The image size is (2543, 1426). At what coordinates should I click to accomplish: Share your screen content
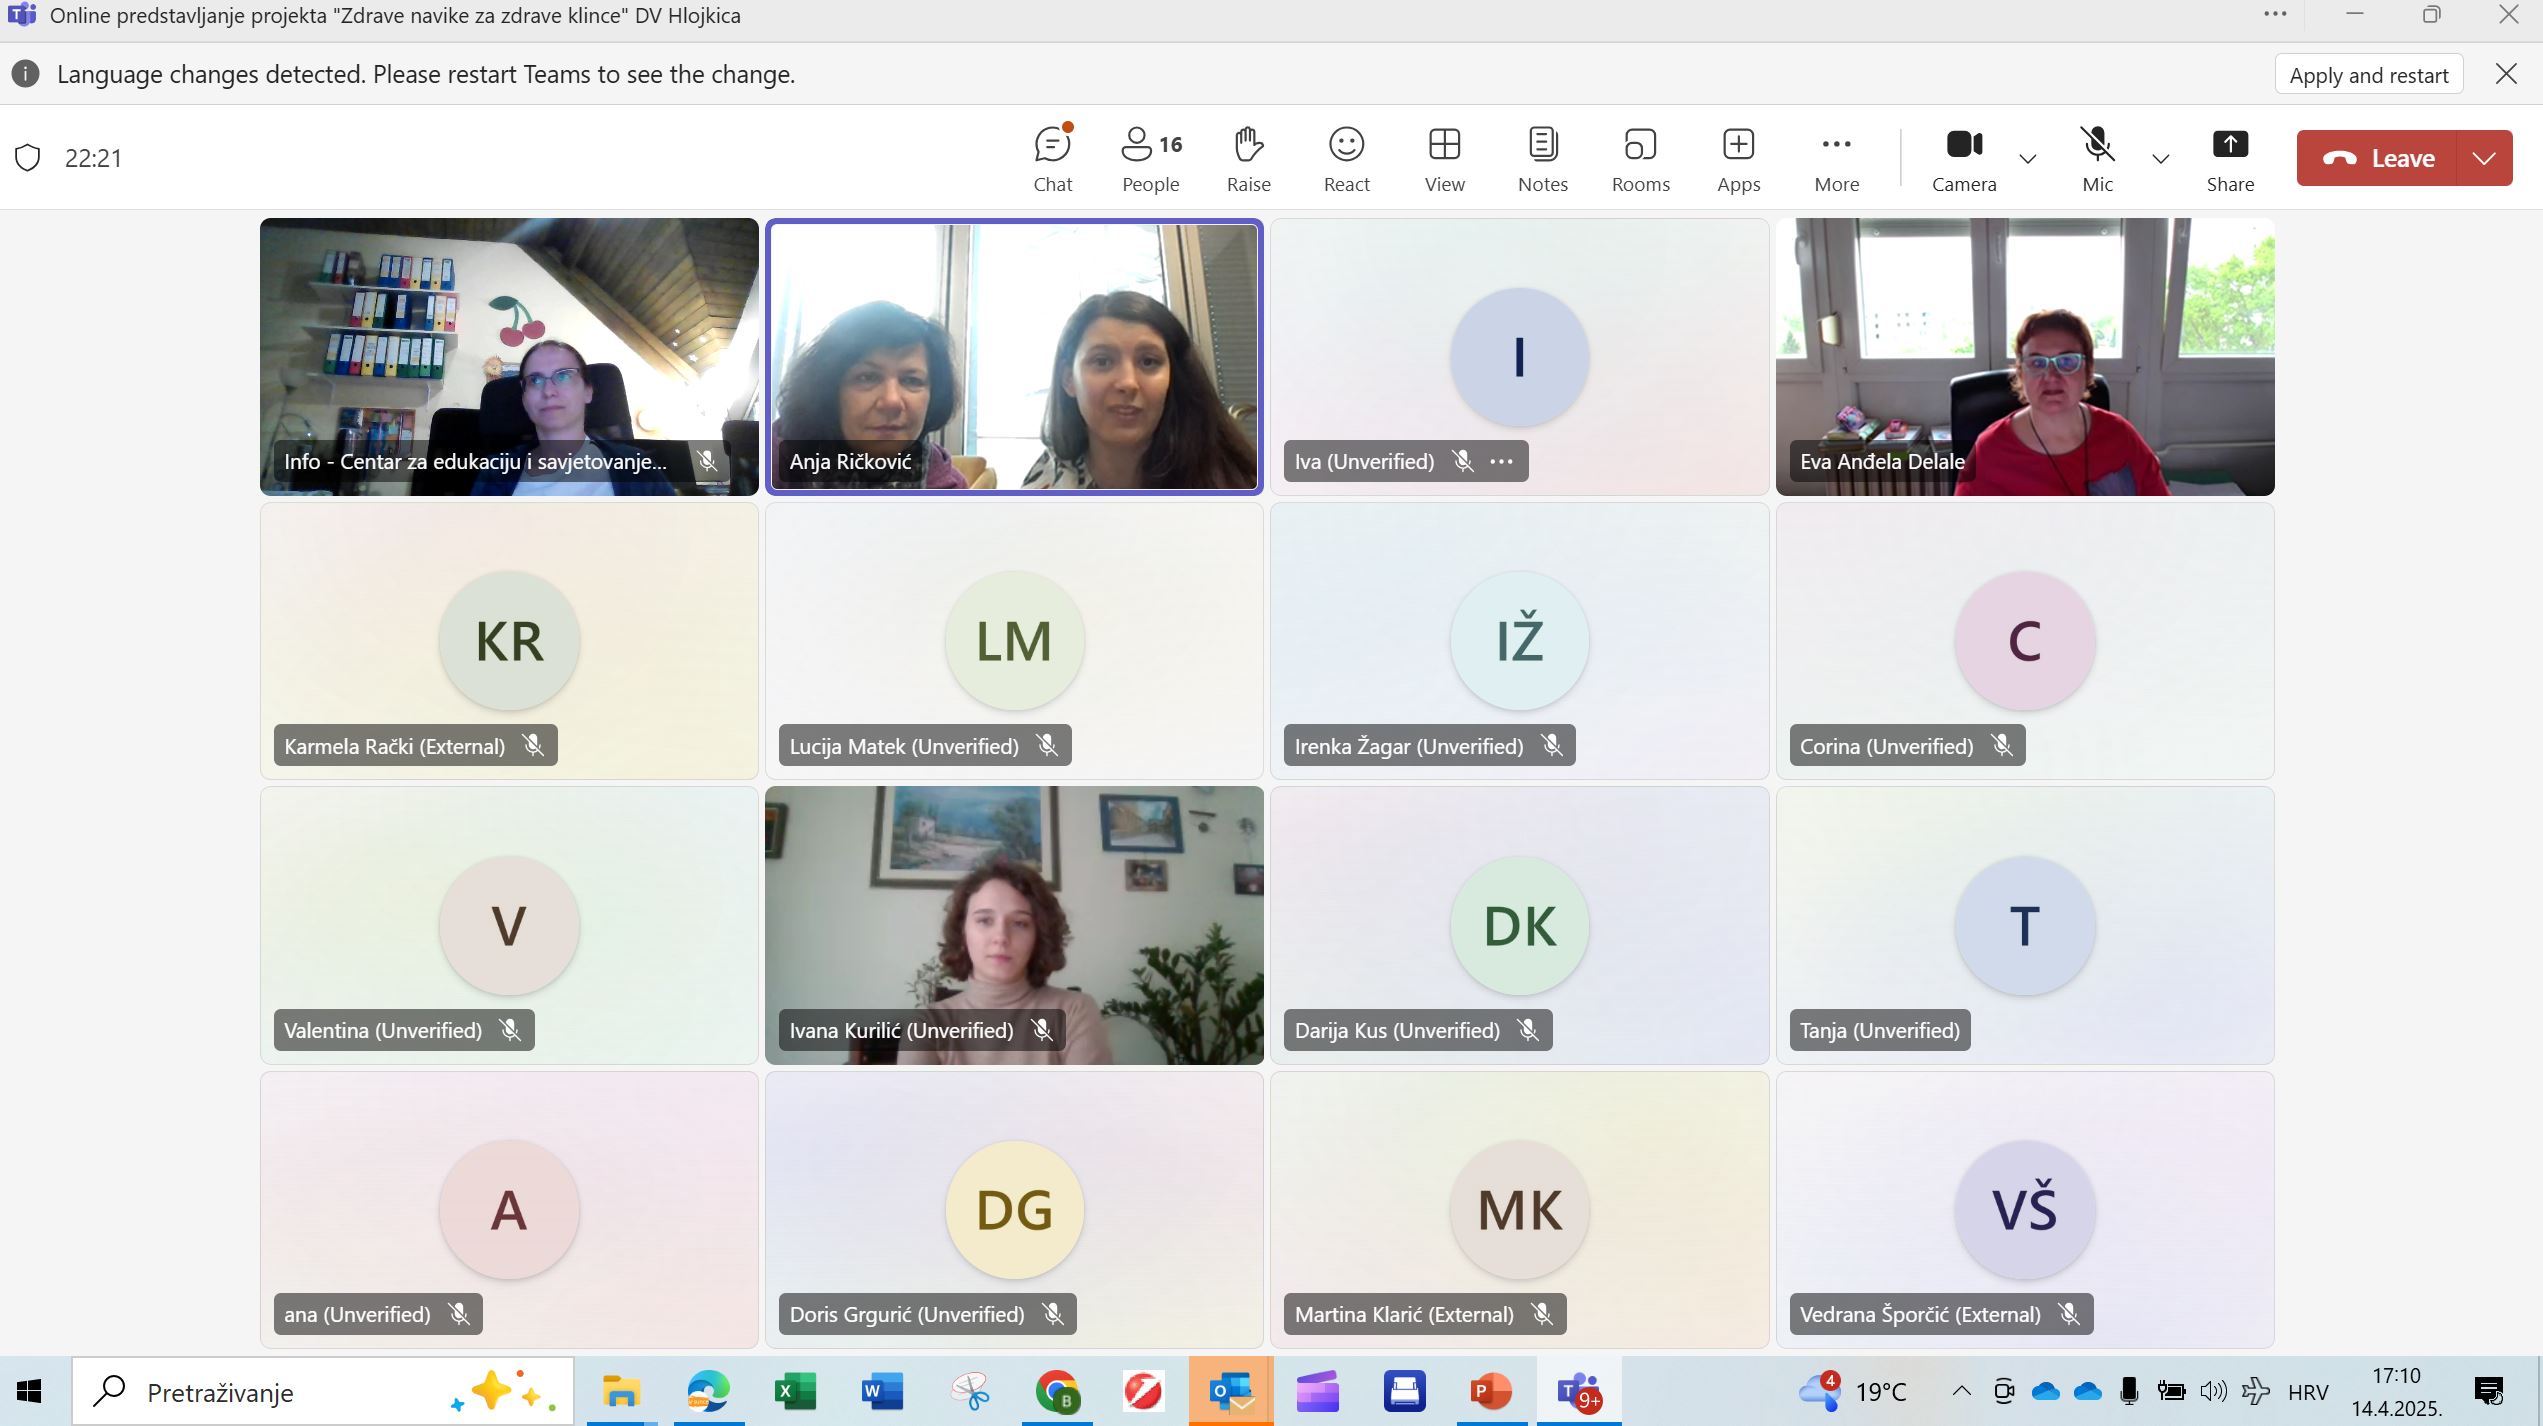(2230, 159)
